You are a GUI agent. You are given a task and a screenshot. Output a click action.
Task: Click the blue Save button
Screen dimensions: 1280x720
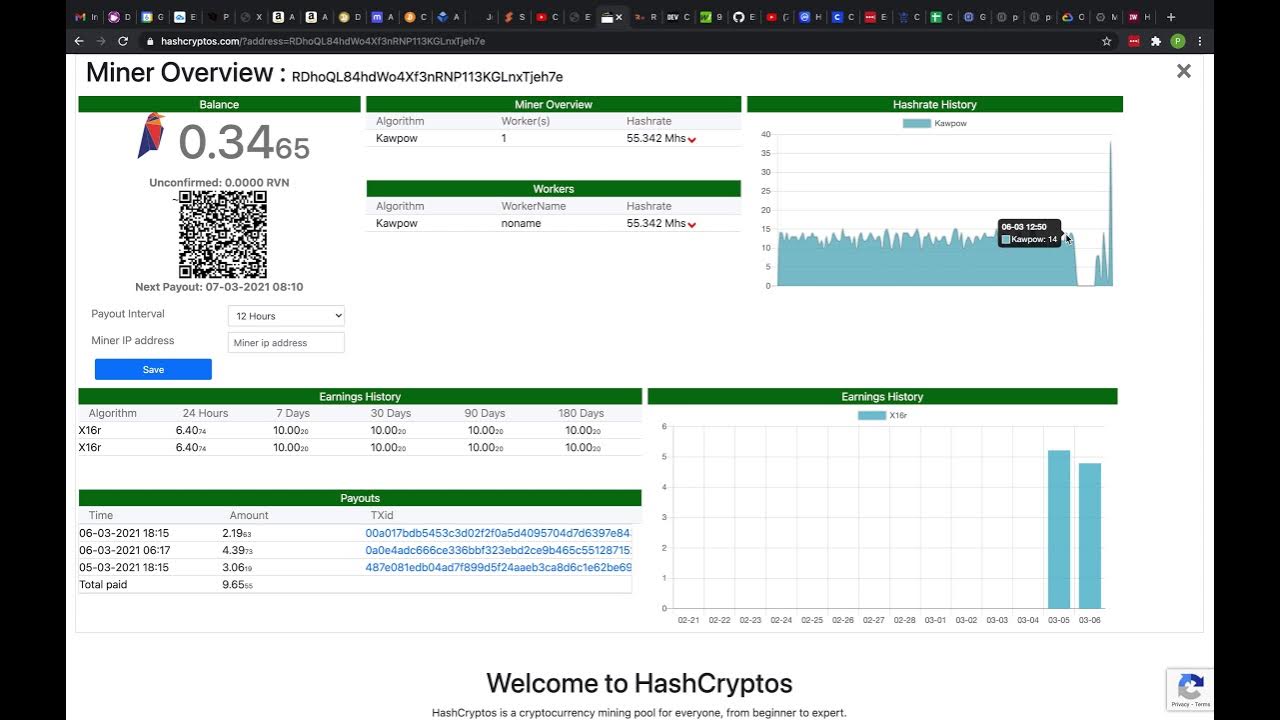pos(153,370)
